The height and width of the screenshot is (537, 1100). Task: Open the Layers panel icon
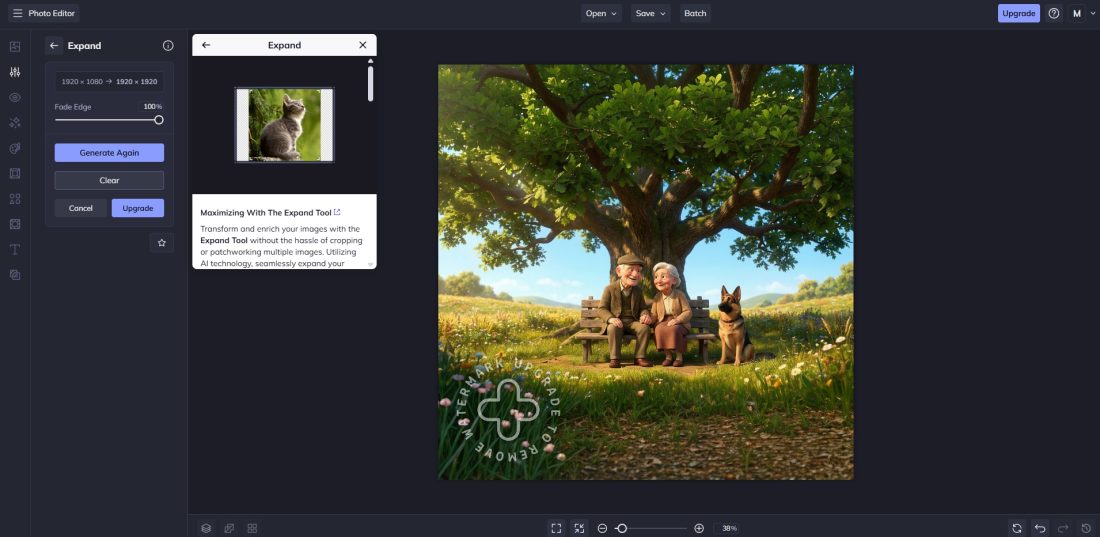point(206,528)
